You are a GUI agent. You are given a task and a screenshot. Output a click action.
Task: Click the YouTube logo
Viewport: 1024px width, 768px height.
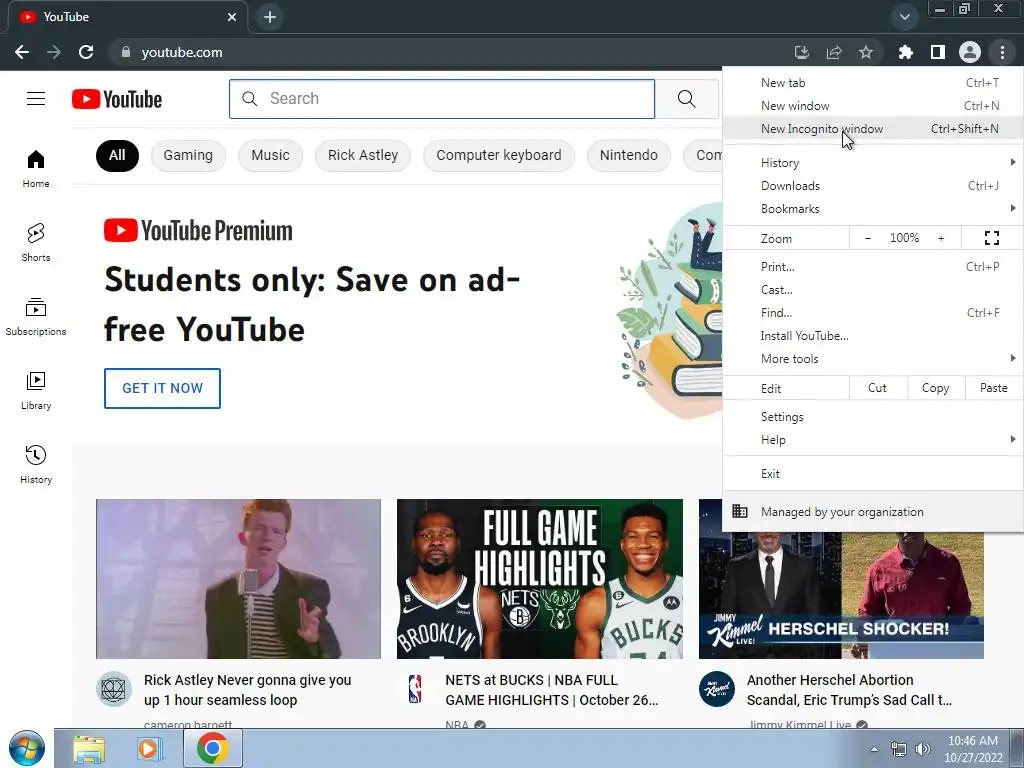[117, 99]
